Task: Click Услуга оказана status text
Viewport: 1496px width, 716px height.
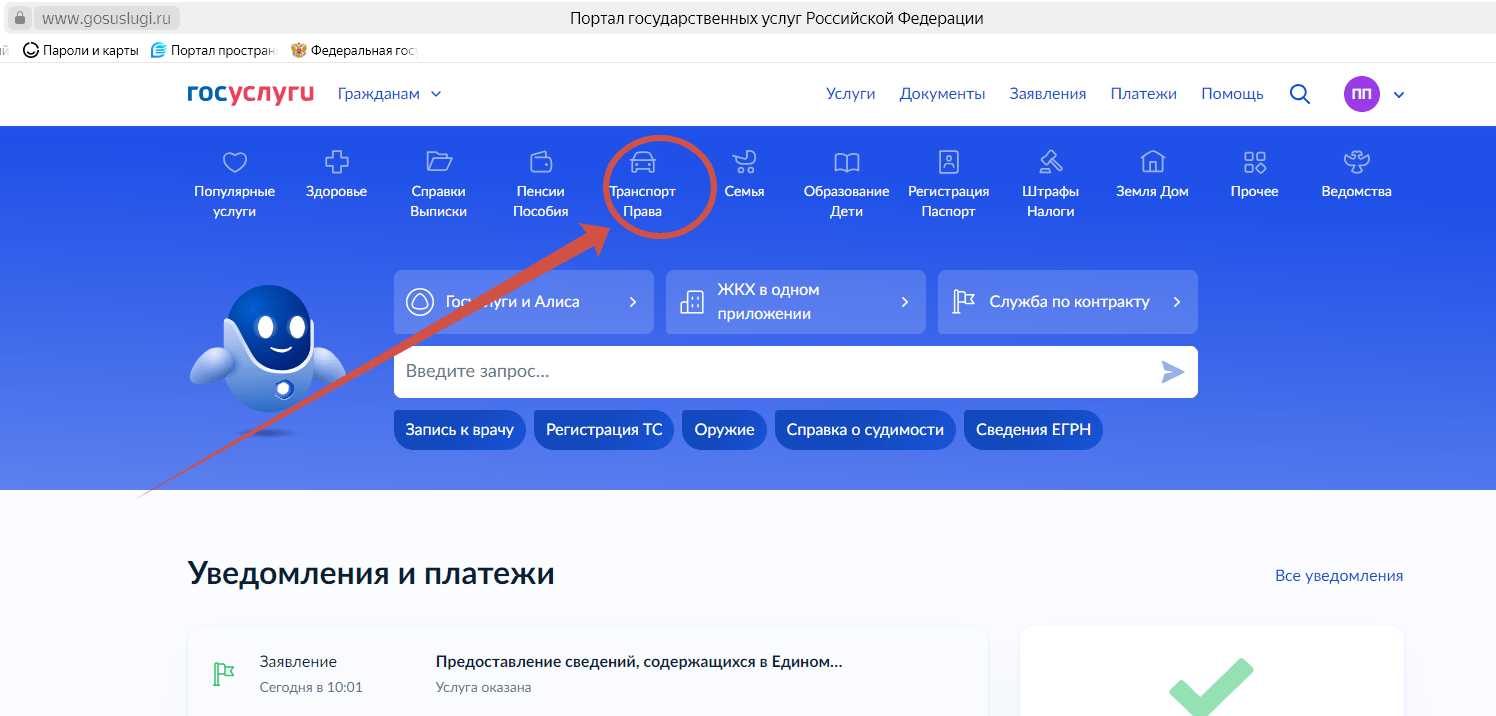Action: (x=484, y=688)
